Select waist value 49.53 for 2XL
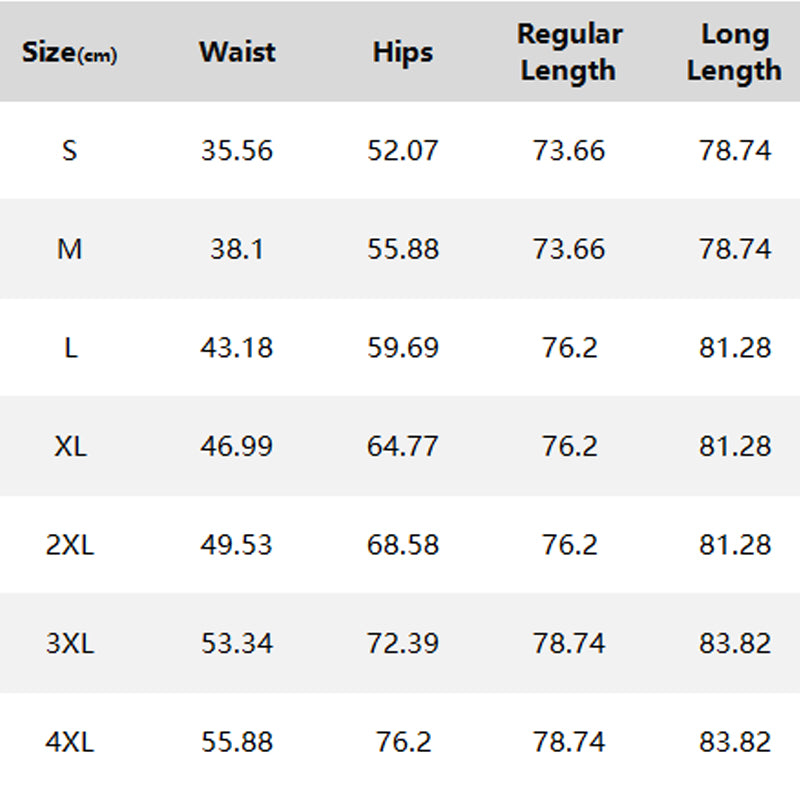The height and width of the screenshot is (800, 800). click(x=237, y=545)
